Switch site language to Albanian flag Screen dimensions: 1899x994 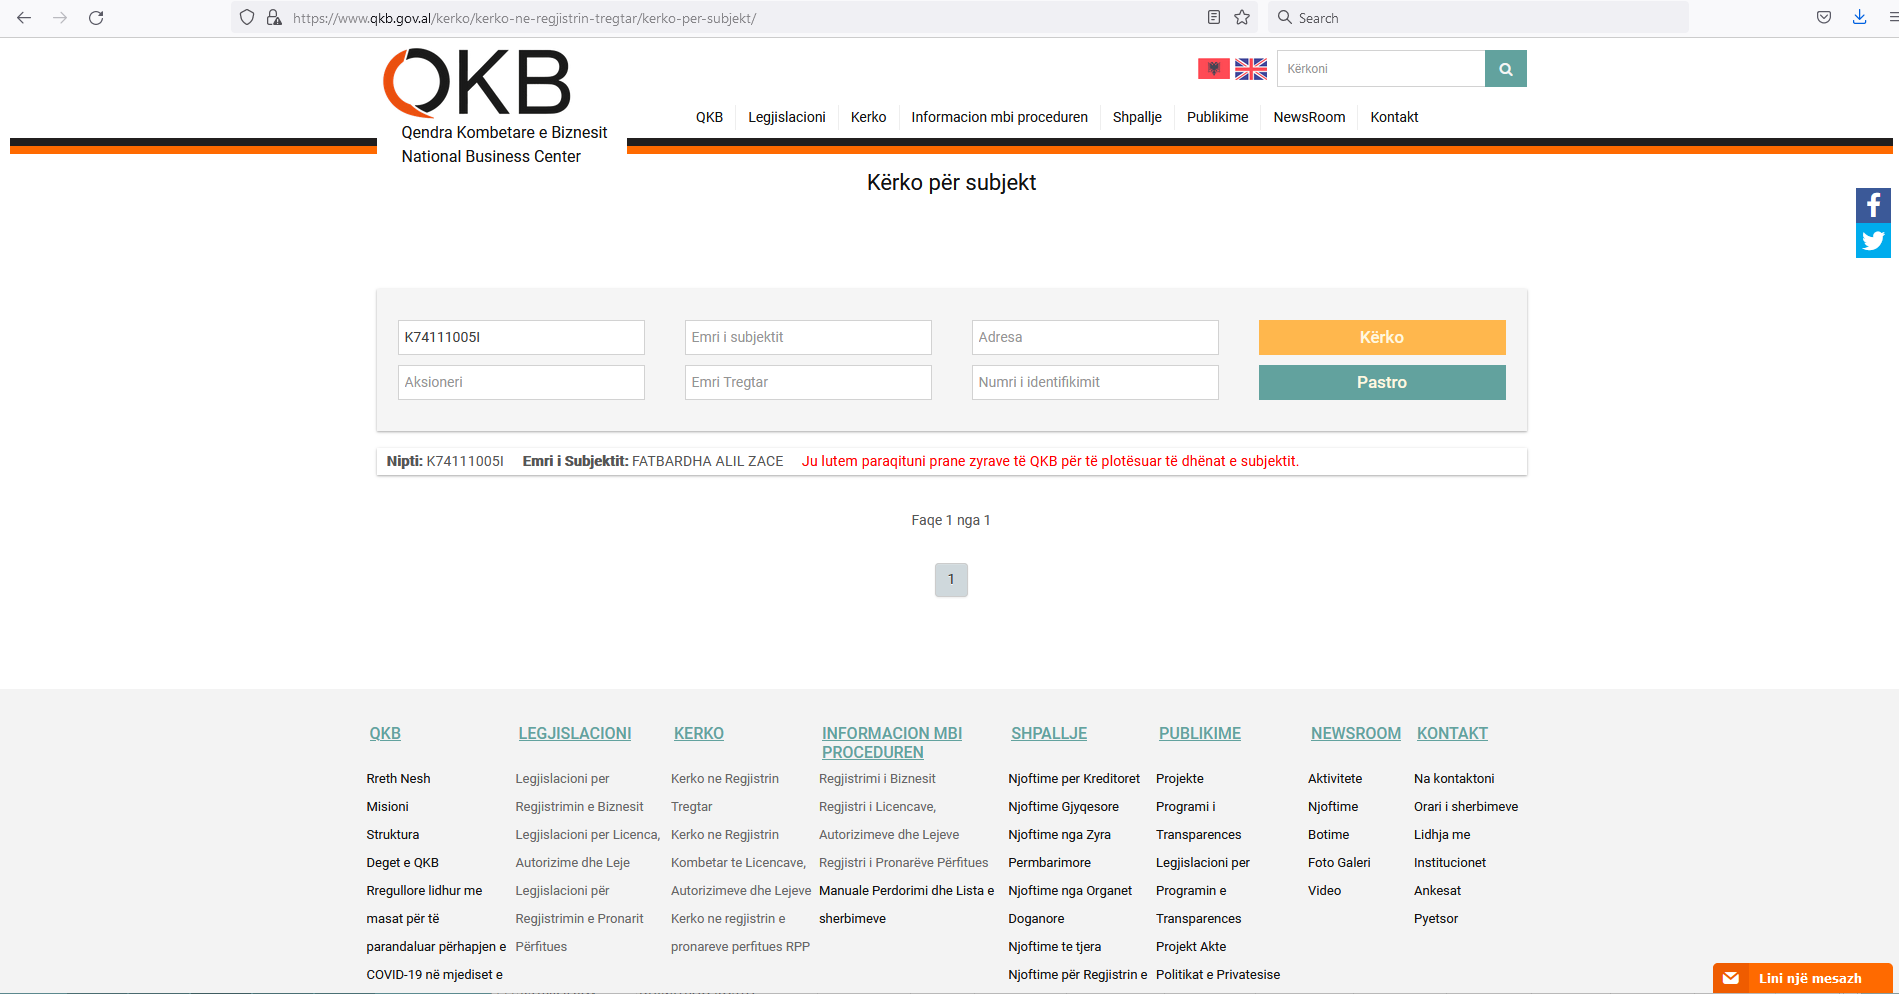(x=1213, y=68)
